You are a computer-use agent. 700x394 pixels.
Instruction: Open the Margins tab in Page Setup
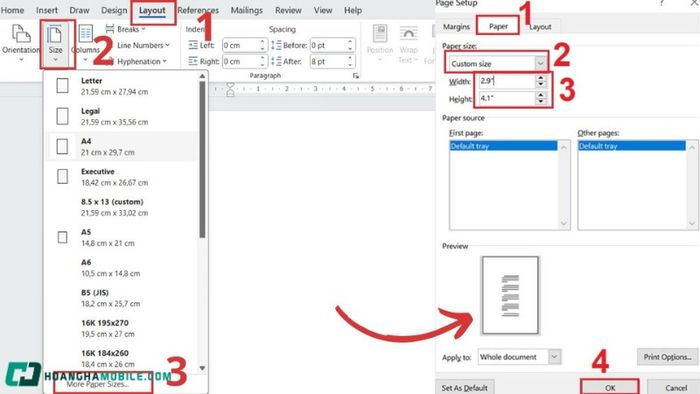point(456,27)
